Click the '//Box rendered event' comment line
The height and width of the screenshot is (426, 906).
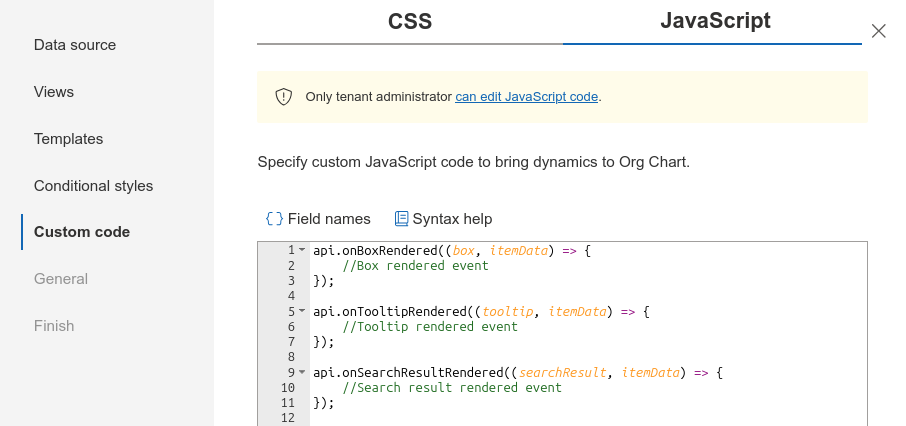[415, 266]
